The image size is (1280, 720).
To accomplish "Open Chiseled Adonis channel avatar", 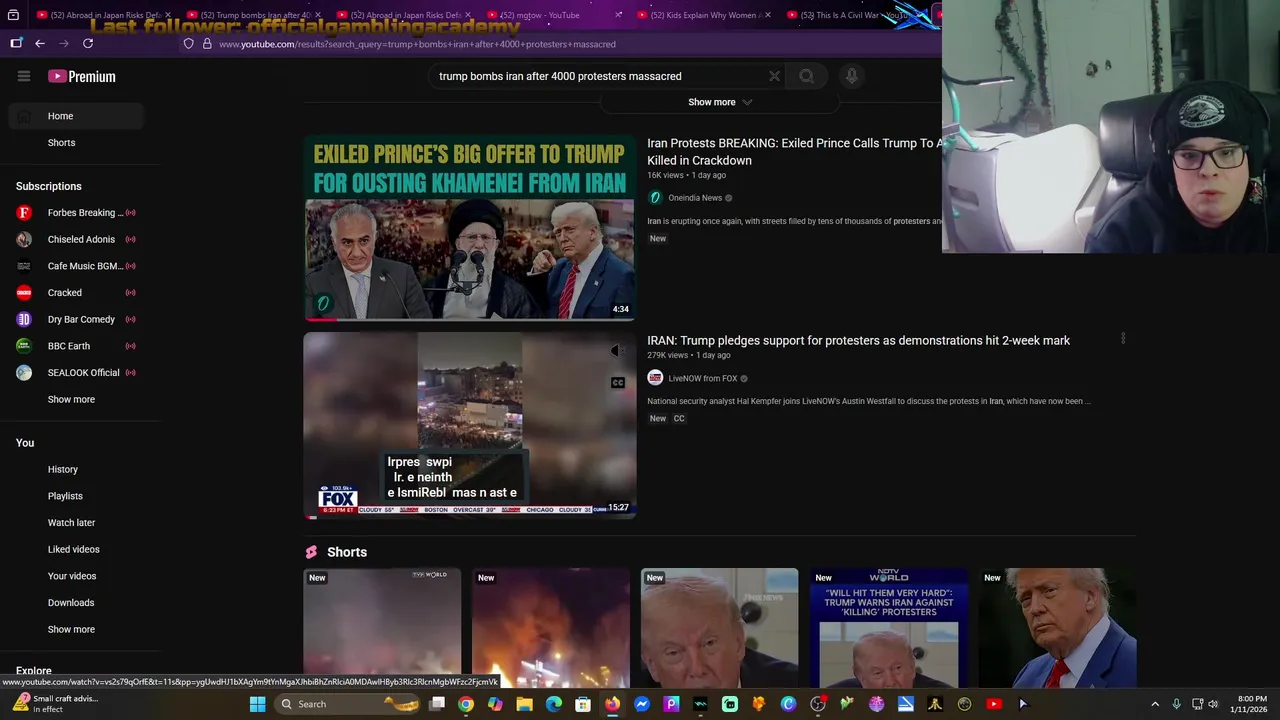I will click(x=24, y=239).
